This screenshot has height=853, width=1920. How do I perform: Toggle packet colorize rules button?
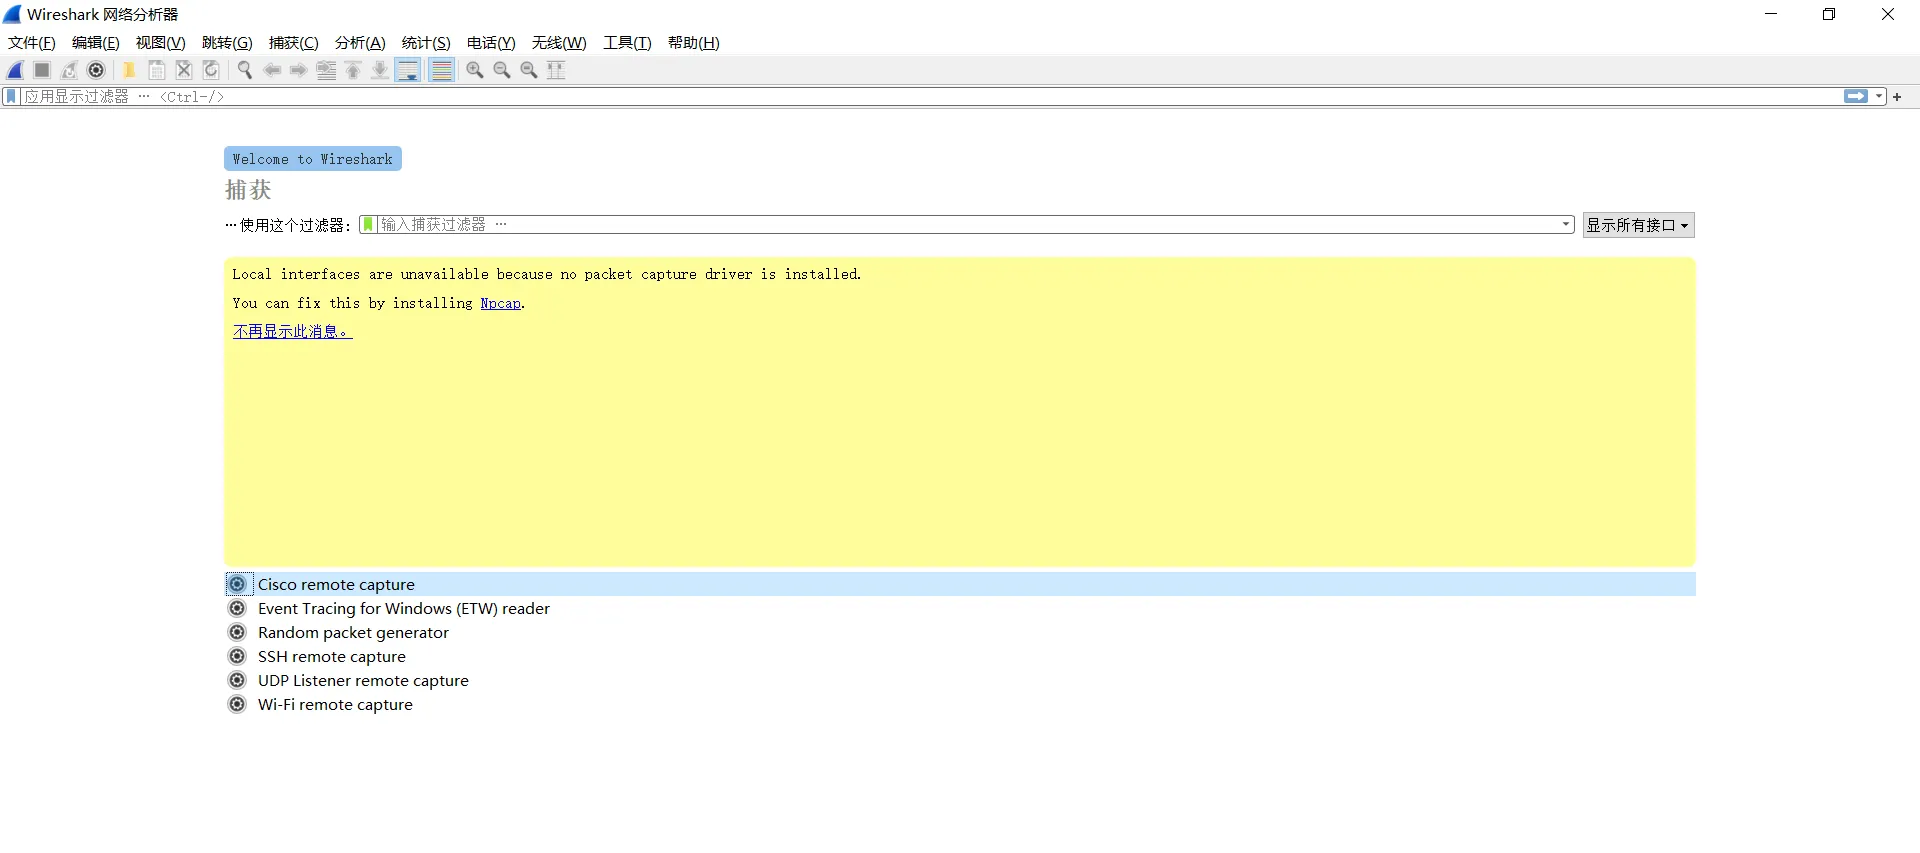pyautogui.click(x=441, y=70)
